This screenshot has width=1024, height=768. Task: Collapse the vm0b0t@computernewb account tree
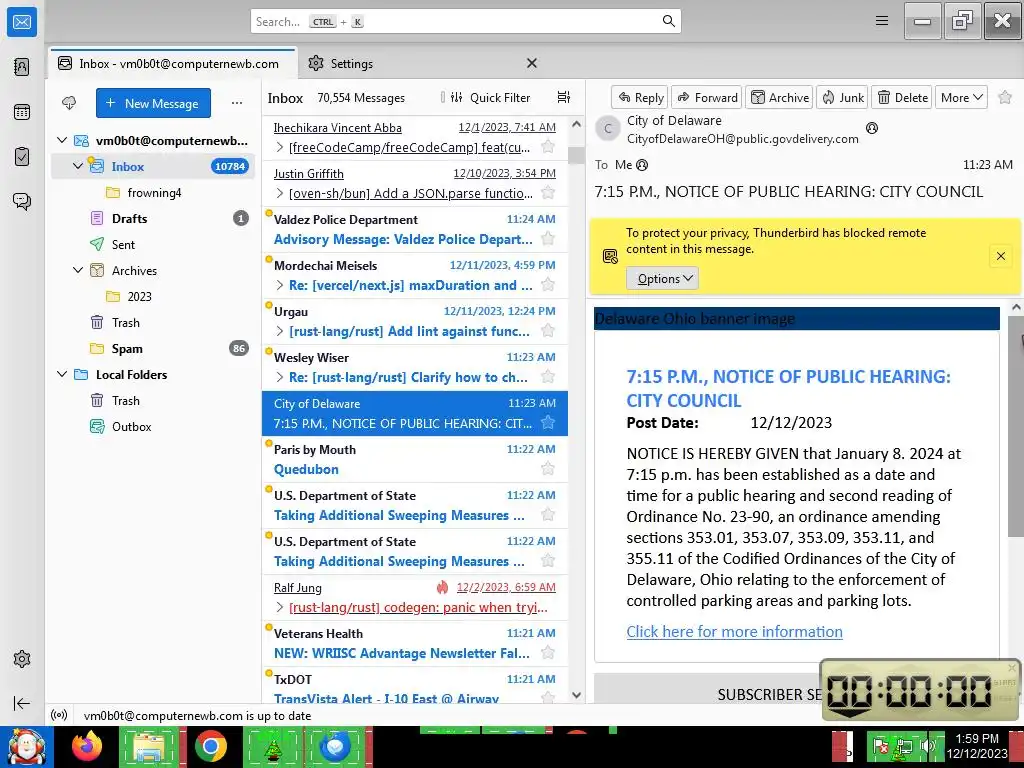coord(62,140)
